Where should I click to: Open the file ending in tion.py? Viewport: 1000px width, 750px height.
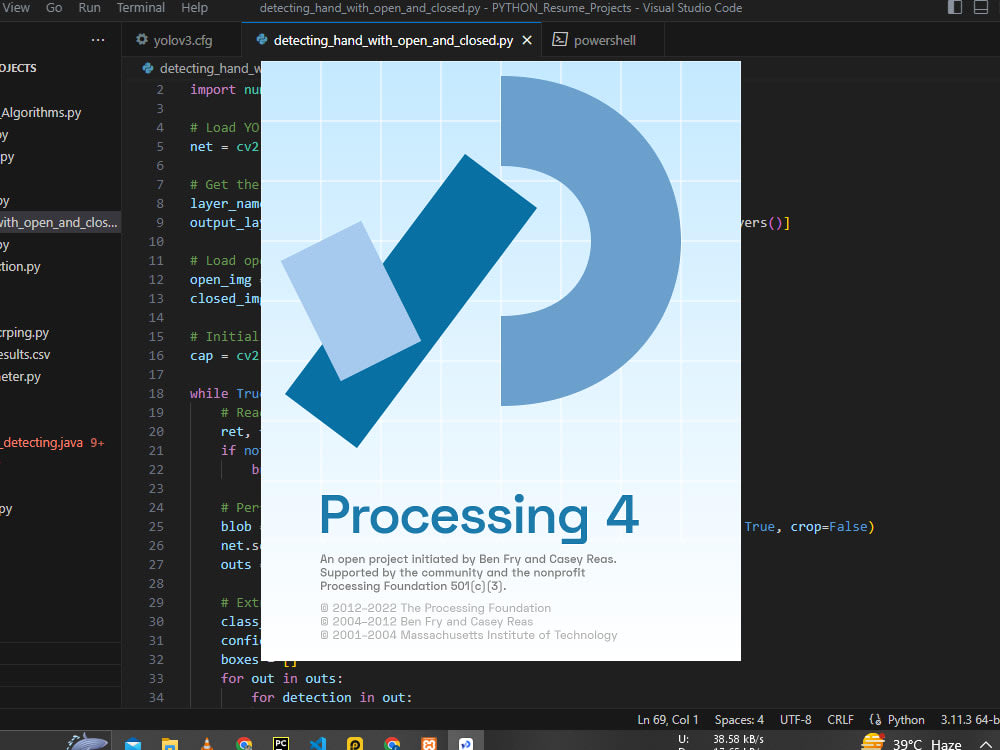coord(20,267)
